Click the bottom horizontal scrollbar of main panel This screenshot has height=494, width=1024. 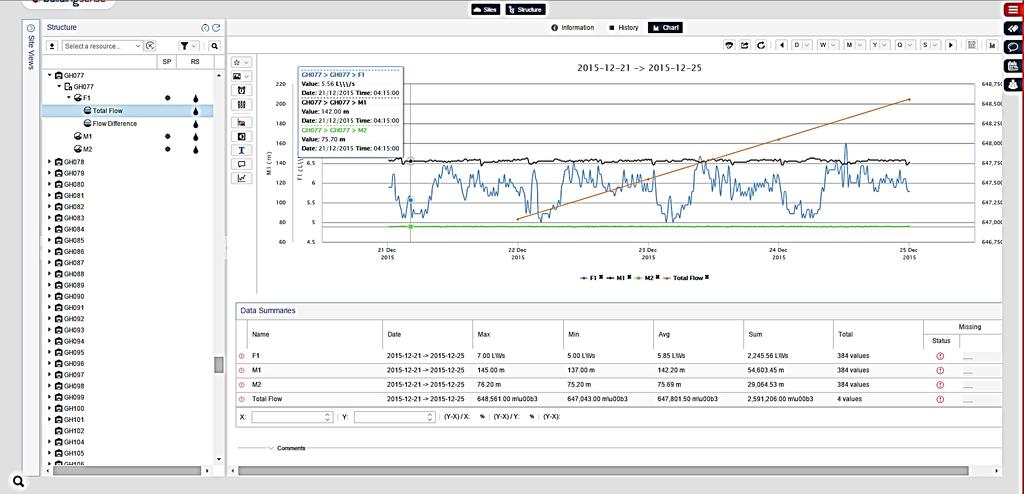[x=603, y=470]
